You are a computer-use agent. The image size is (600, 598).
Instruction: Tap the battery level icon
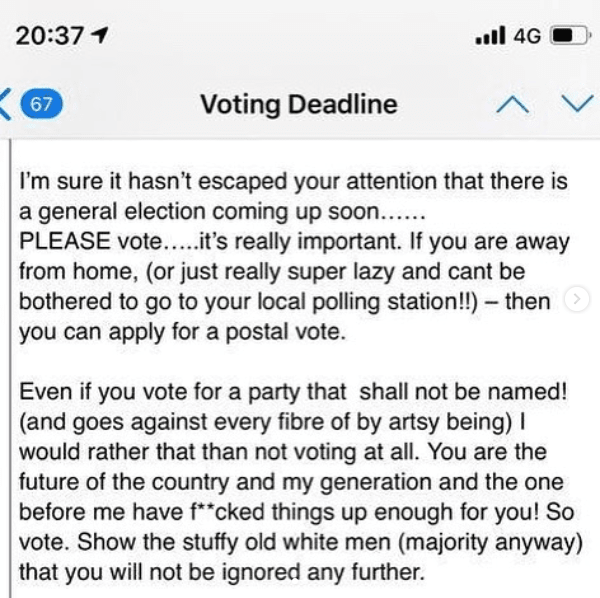570,35
